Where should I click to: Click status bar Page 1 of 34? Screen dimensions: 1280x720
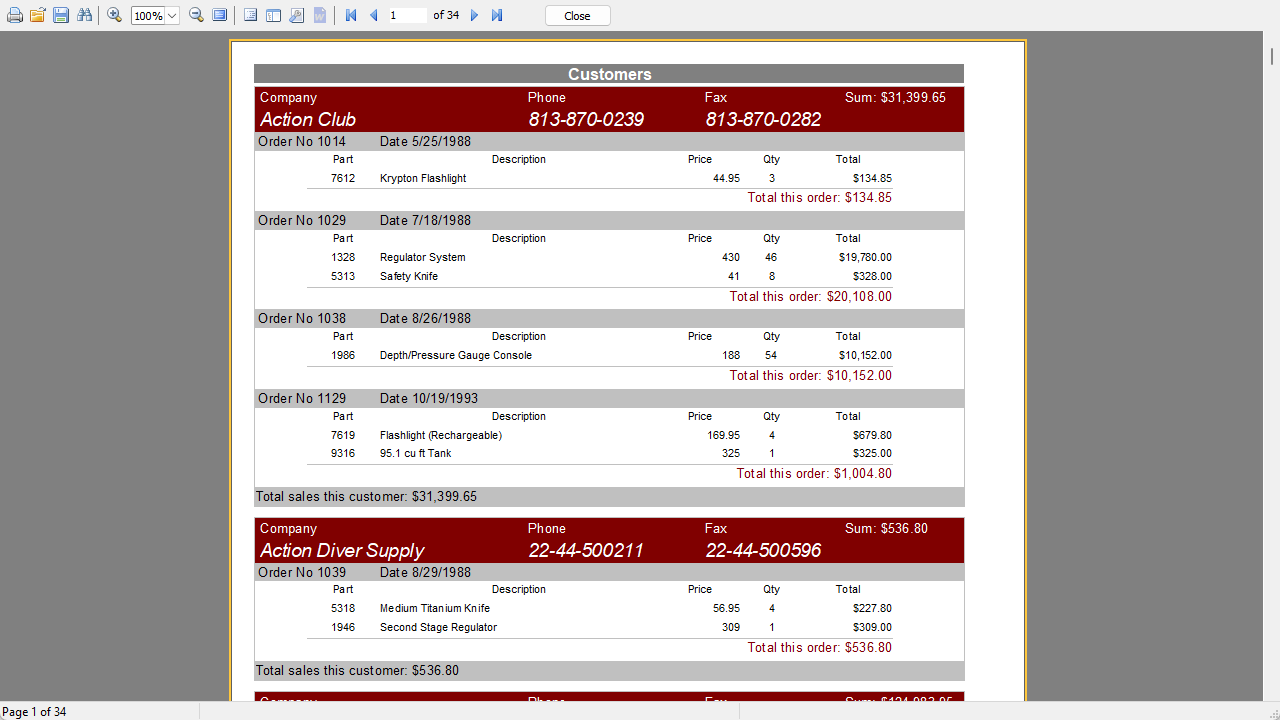34,712
